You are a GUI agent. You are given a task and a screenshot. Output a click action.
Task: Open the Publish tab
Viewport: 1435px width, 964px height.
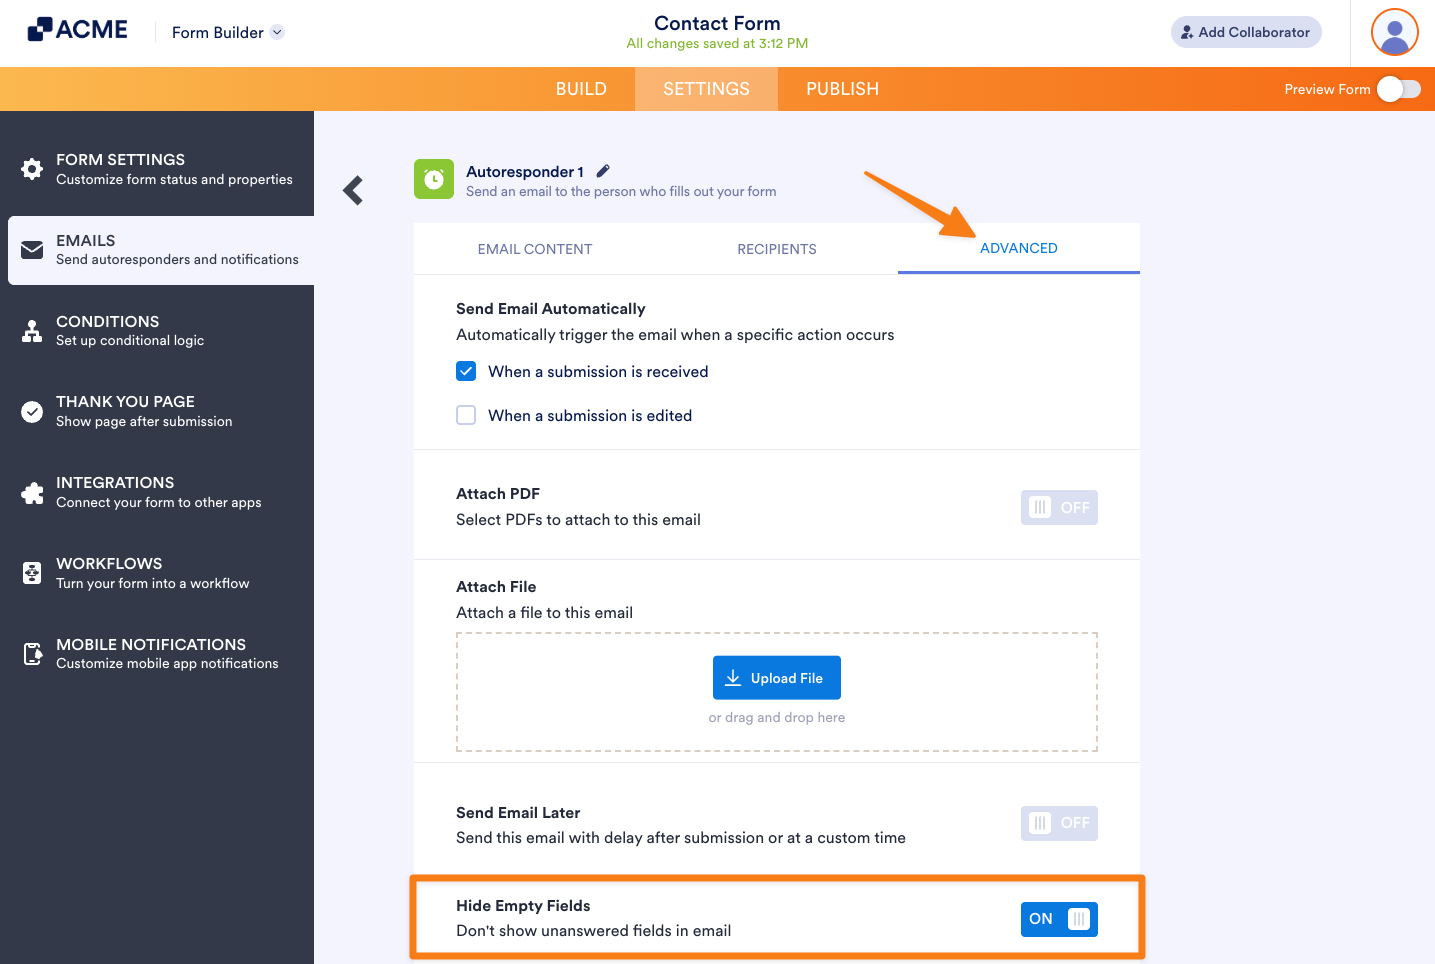point(842,88)
